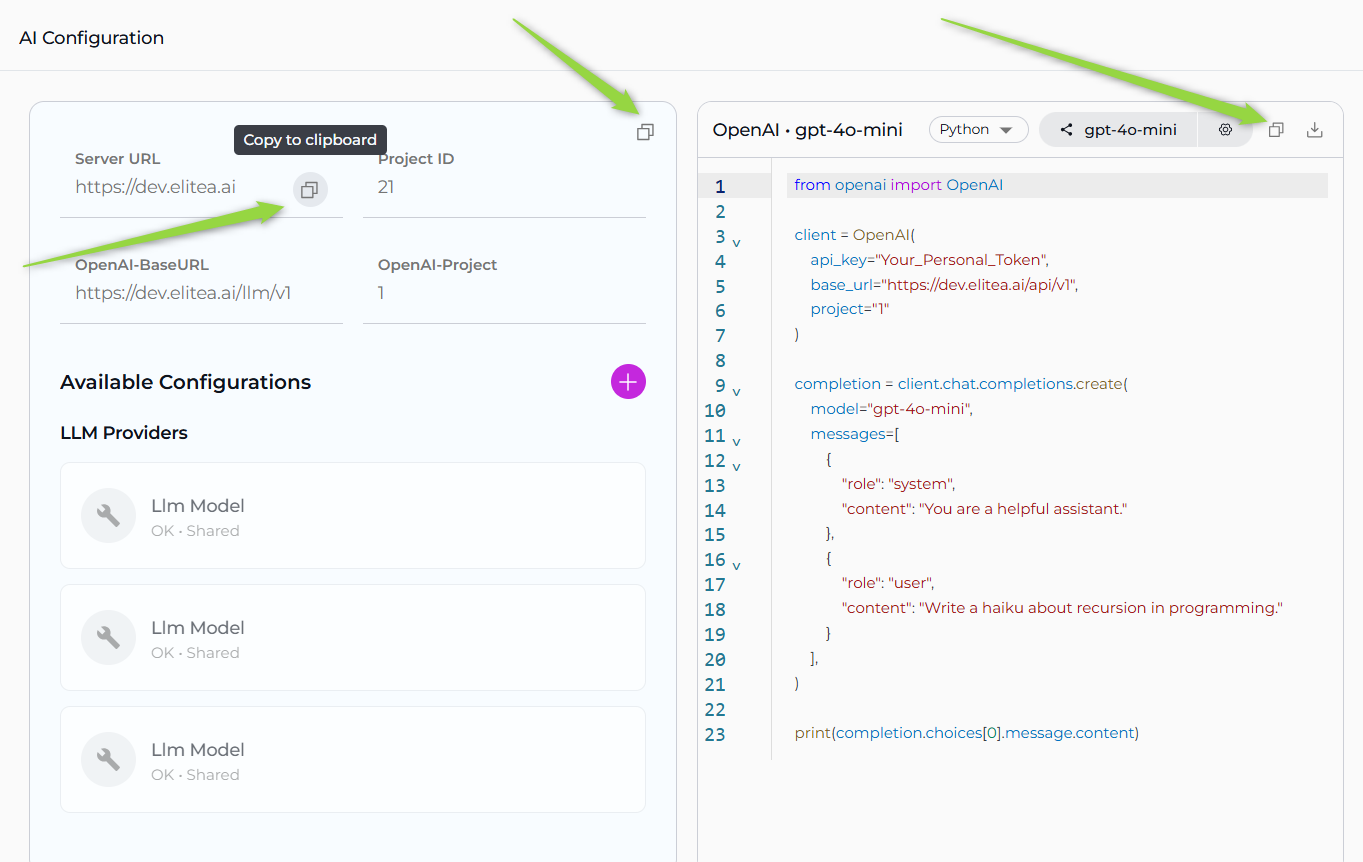Image resolution: width=1363 pixels, height=862 pixels.
Task: Click the print statement on line 23
Action: pos(967,733)
